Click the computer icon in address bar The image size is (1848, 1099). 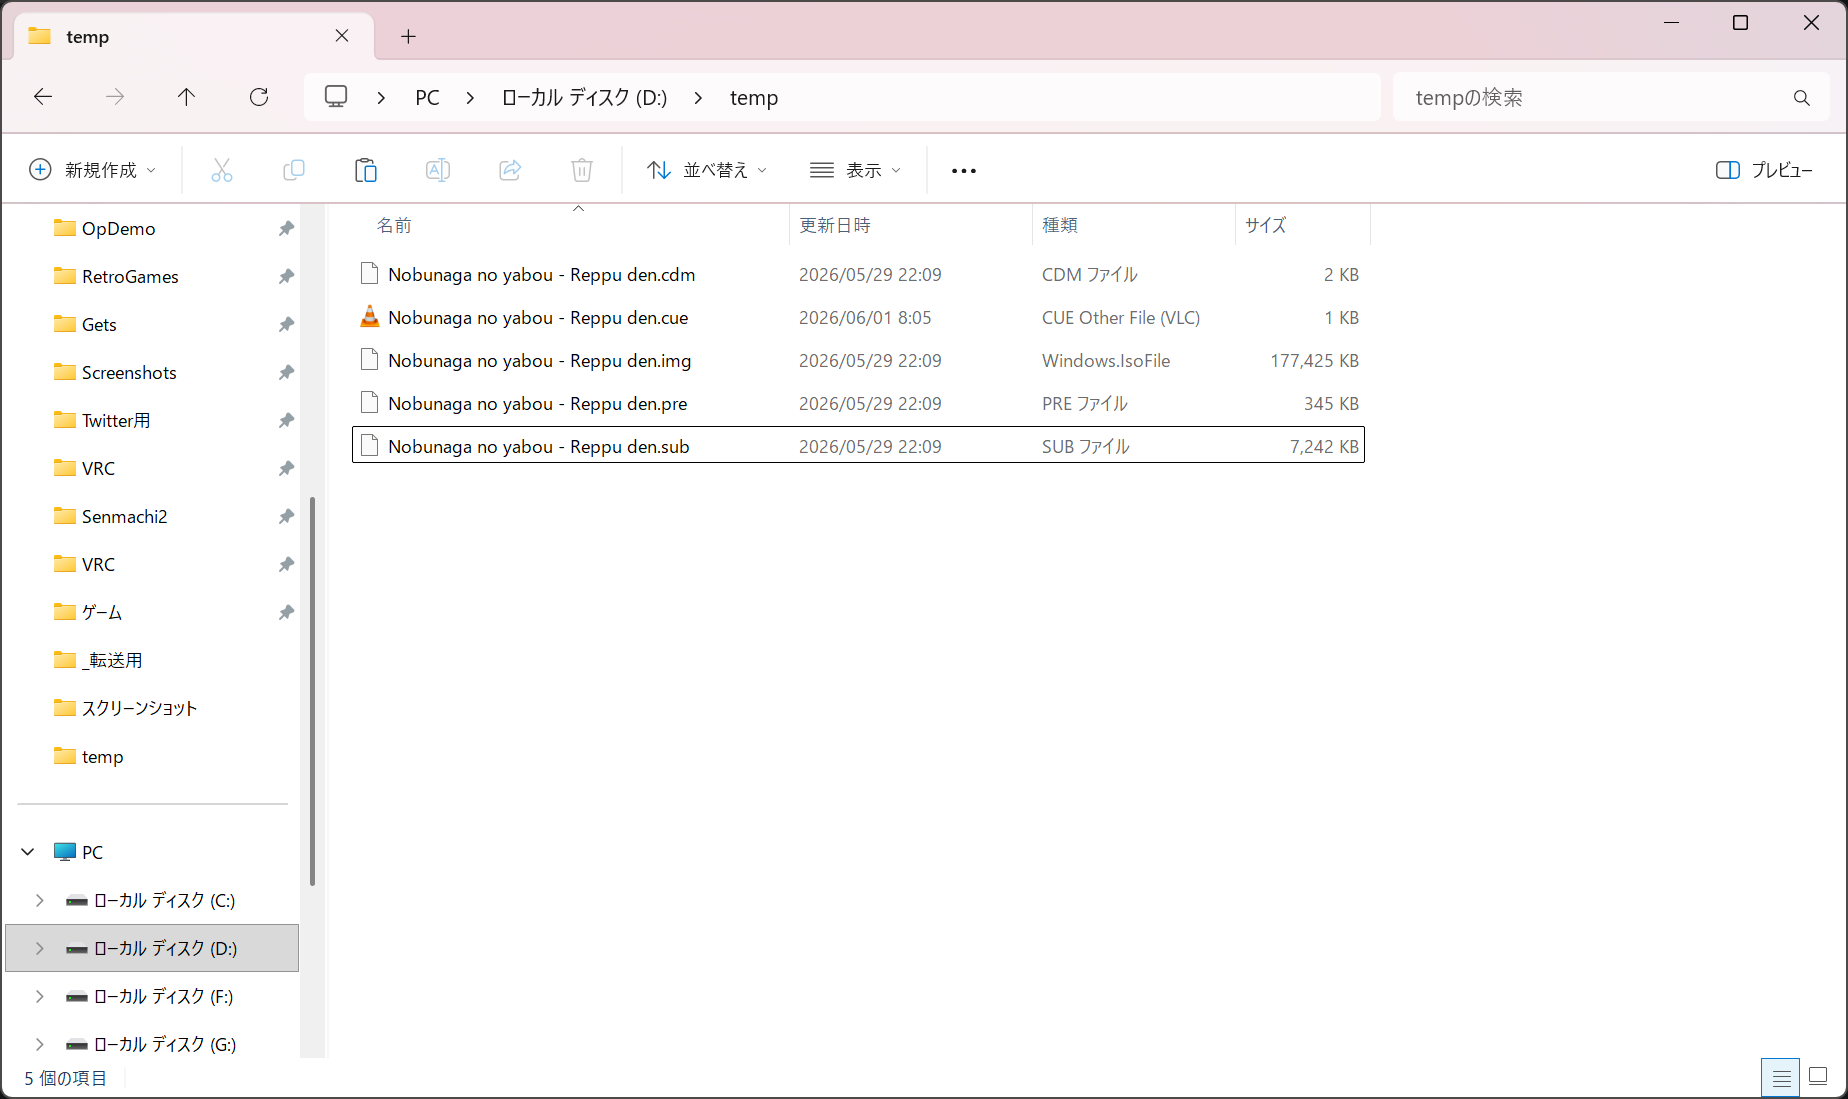(x=336, y=97)
